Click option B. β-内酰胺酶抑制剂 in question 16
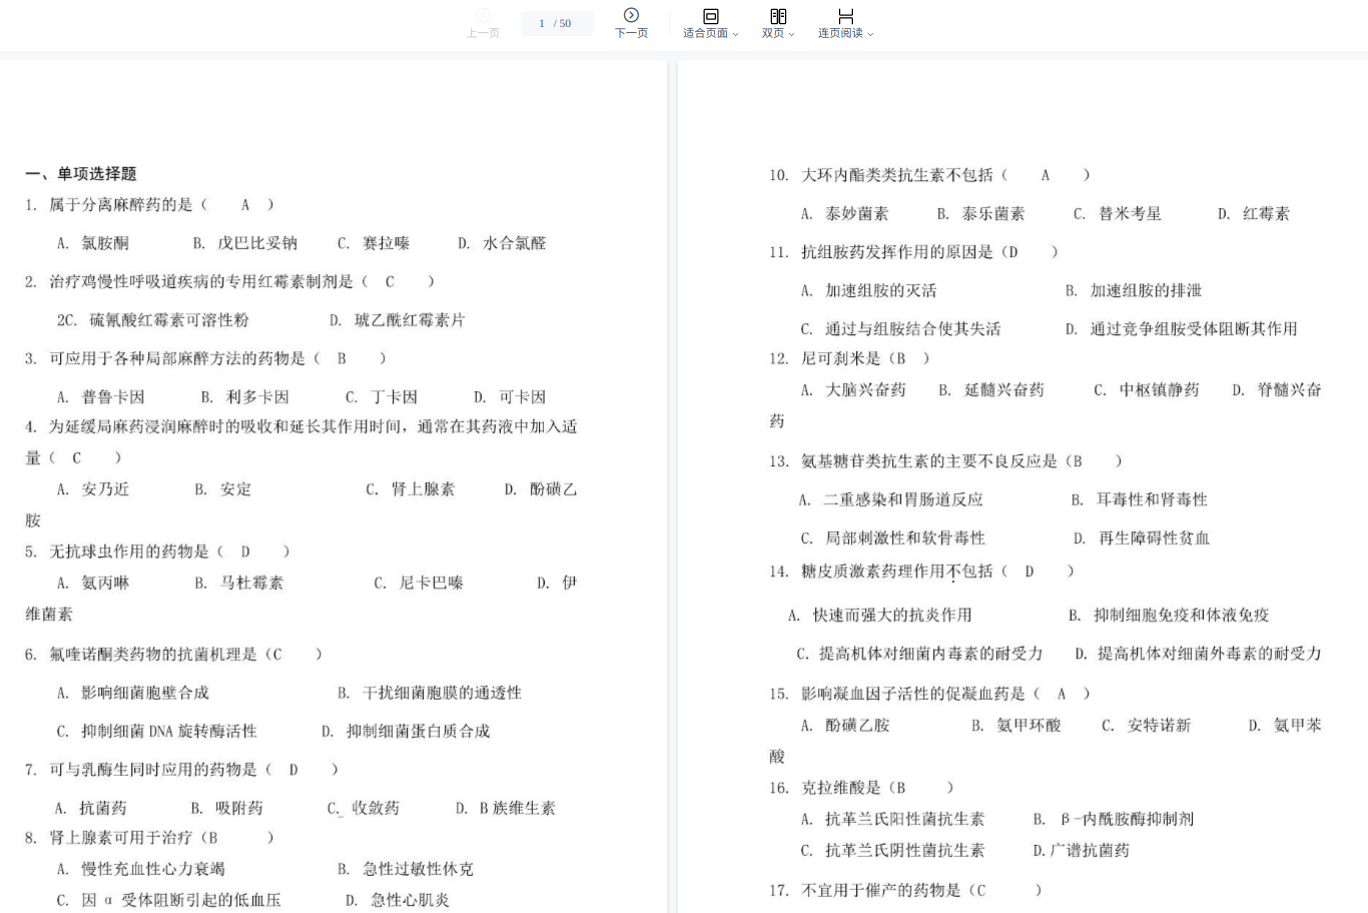Screen dimensions: 1368x913 click(1113, 819)
